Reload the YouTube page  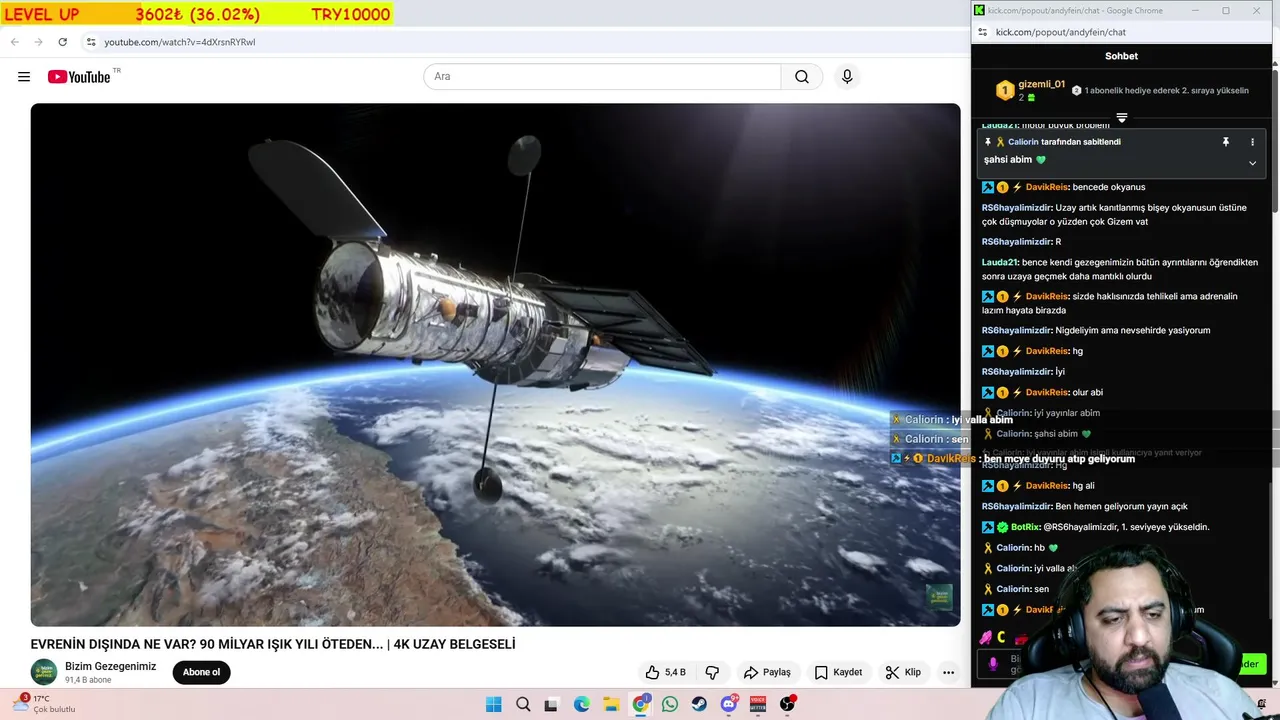tap(62, 42)
